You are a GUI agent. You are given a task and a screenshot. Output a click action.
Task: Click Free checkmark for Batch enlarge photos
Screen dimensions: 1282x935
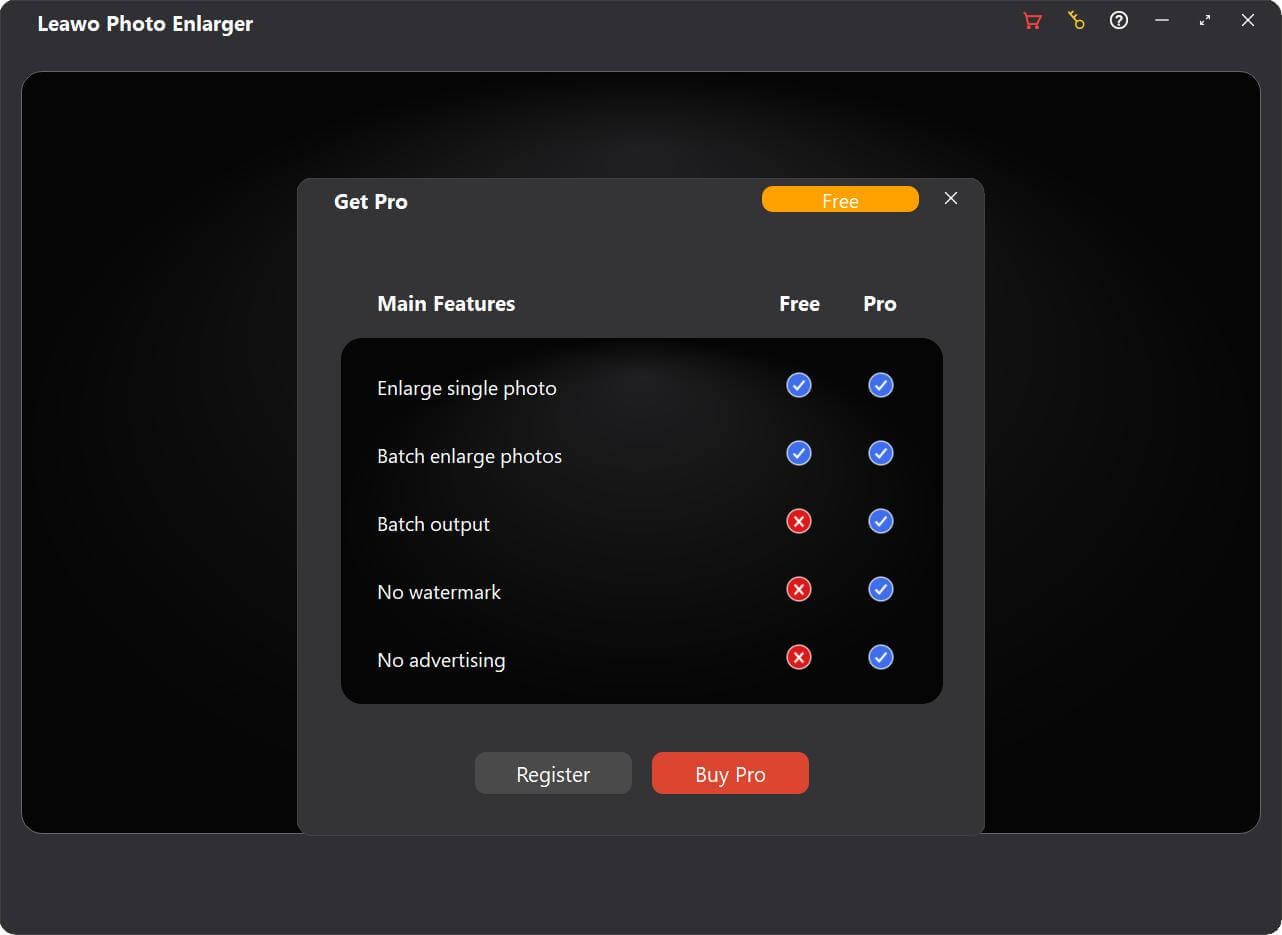click(x=799, y=454)
